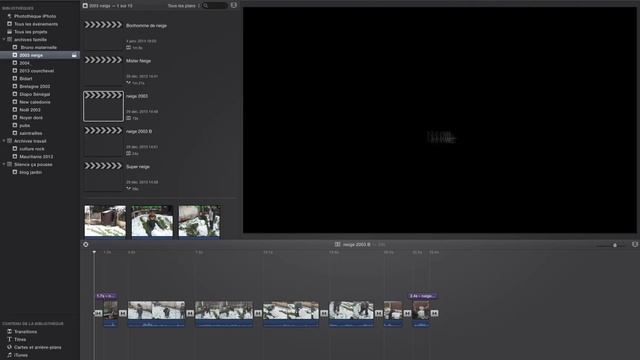Select the transition after the second clip
Image resolution: width=640 pixels, height=360 pixels.
tap(190, 313)
